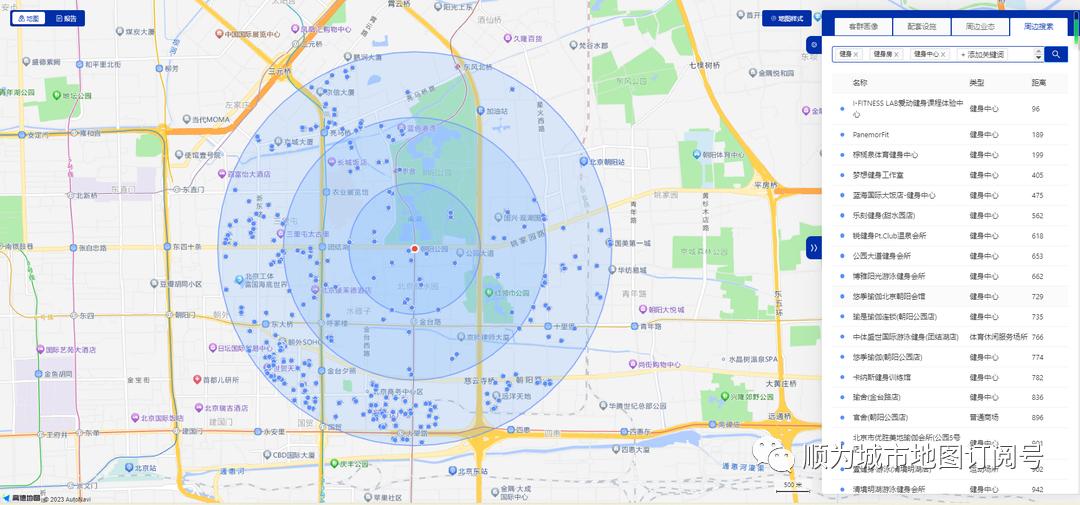1080x505 pixels.
Task: Open the 配套设施 tab
Action: (x=922, y=27)
